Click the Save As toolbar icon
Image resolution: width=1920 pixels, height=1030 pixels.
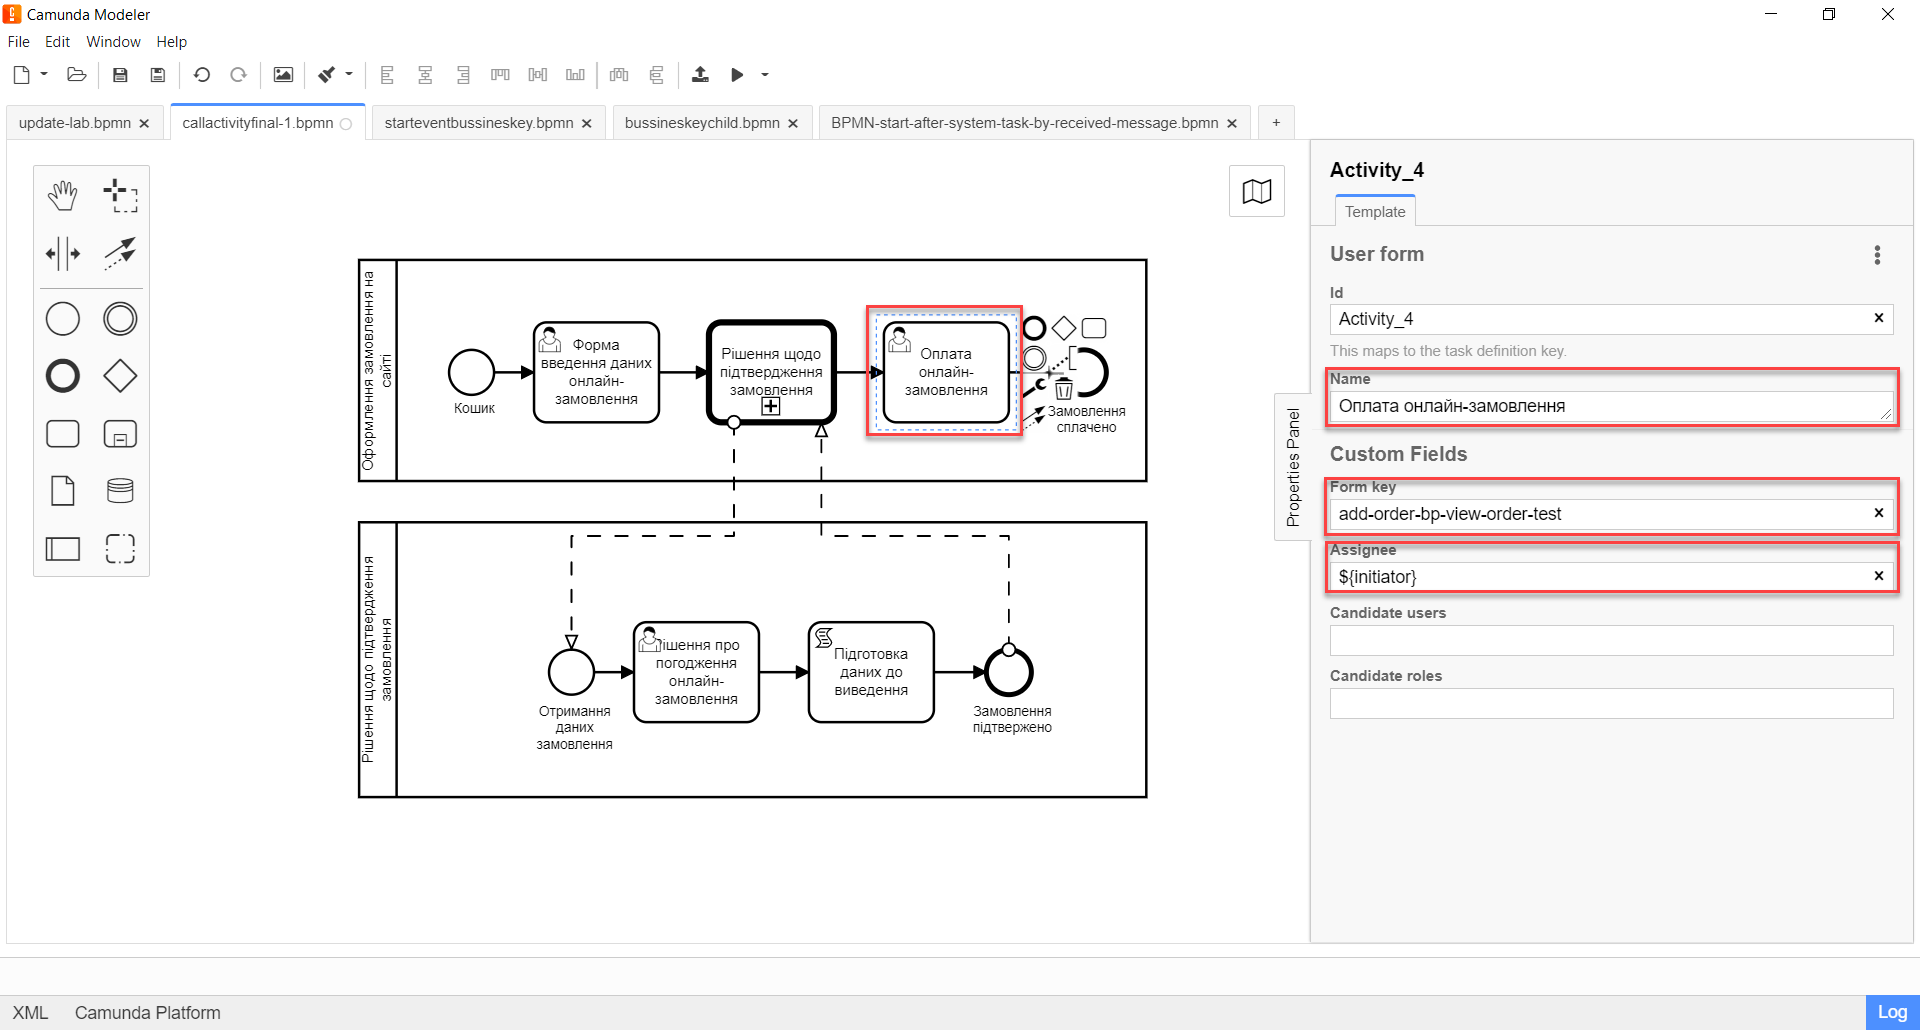157,75
